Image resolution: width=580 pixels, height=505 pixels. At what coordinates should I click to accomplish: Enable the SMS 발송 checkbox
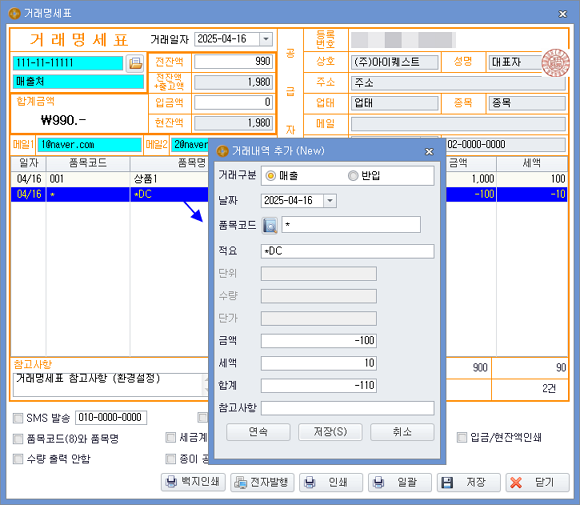pos(18,418)
